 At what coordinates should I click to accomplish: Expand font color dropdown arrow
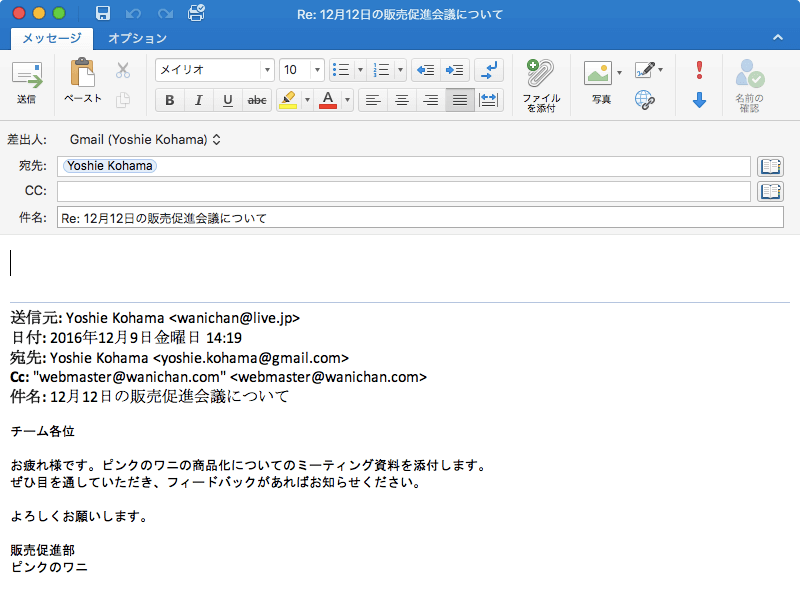click(x=347, y=100)
